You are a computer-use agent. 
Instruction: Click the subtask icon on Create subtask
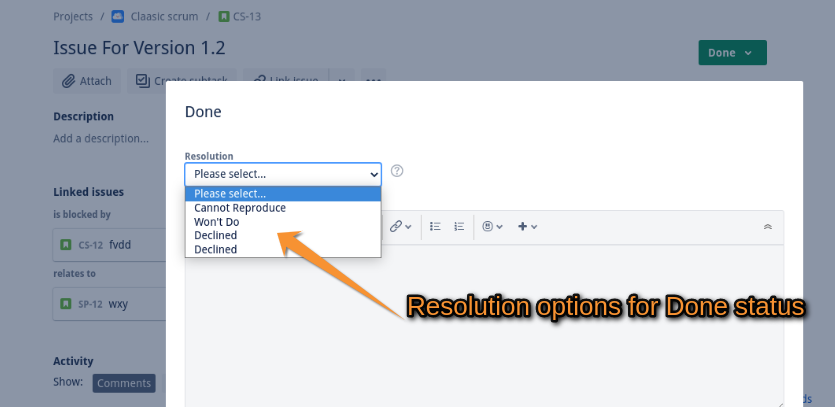coord(142,81)
